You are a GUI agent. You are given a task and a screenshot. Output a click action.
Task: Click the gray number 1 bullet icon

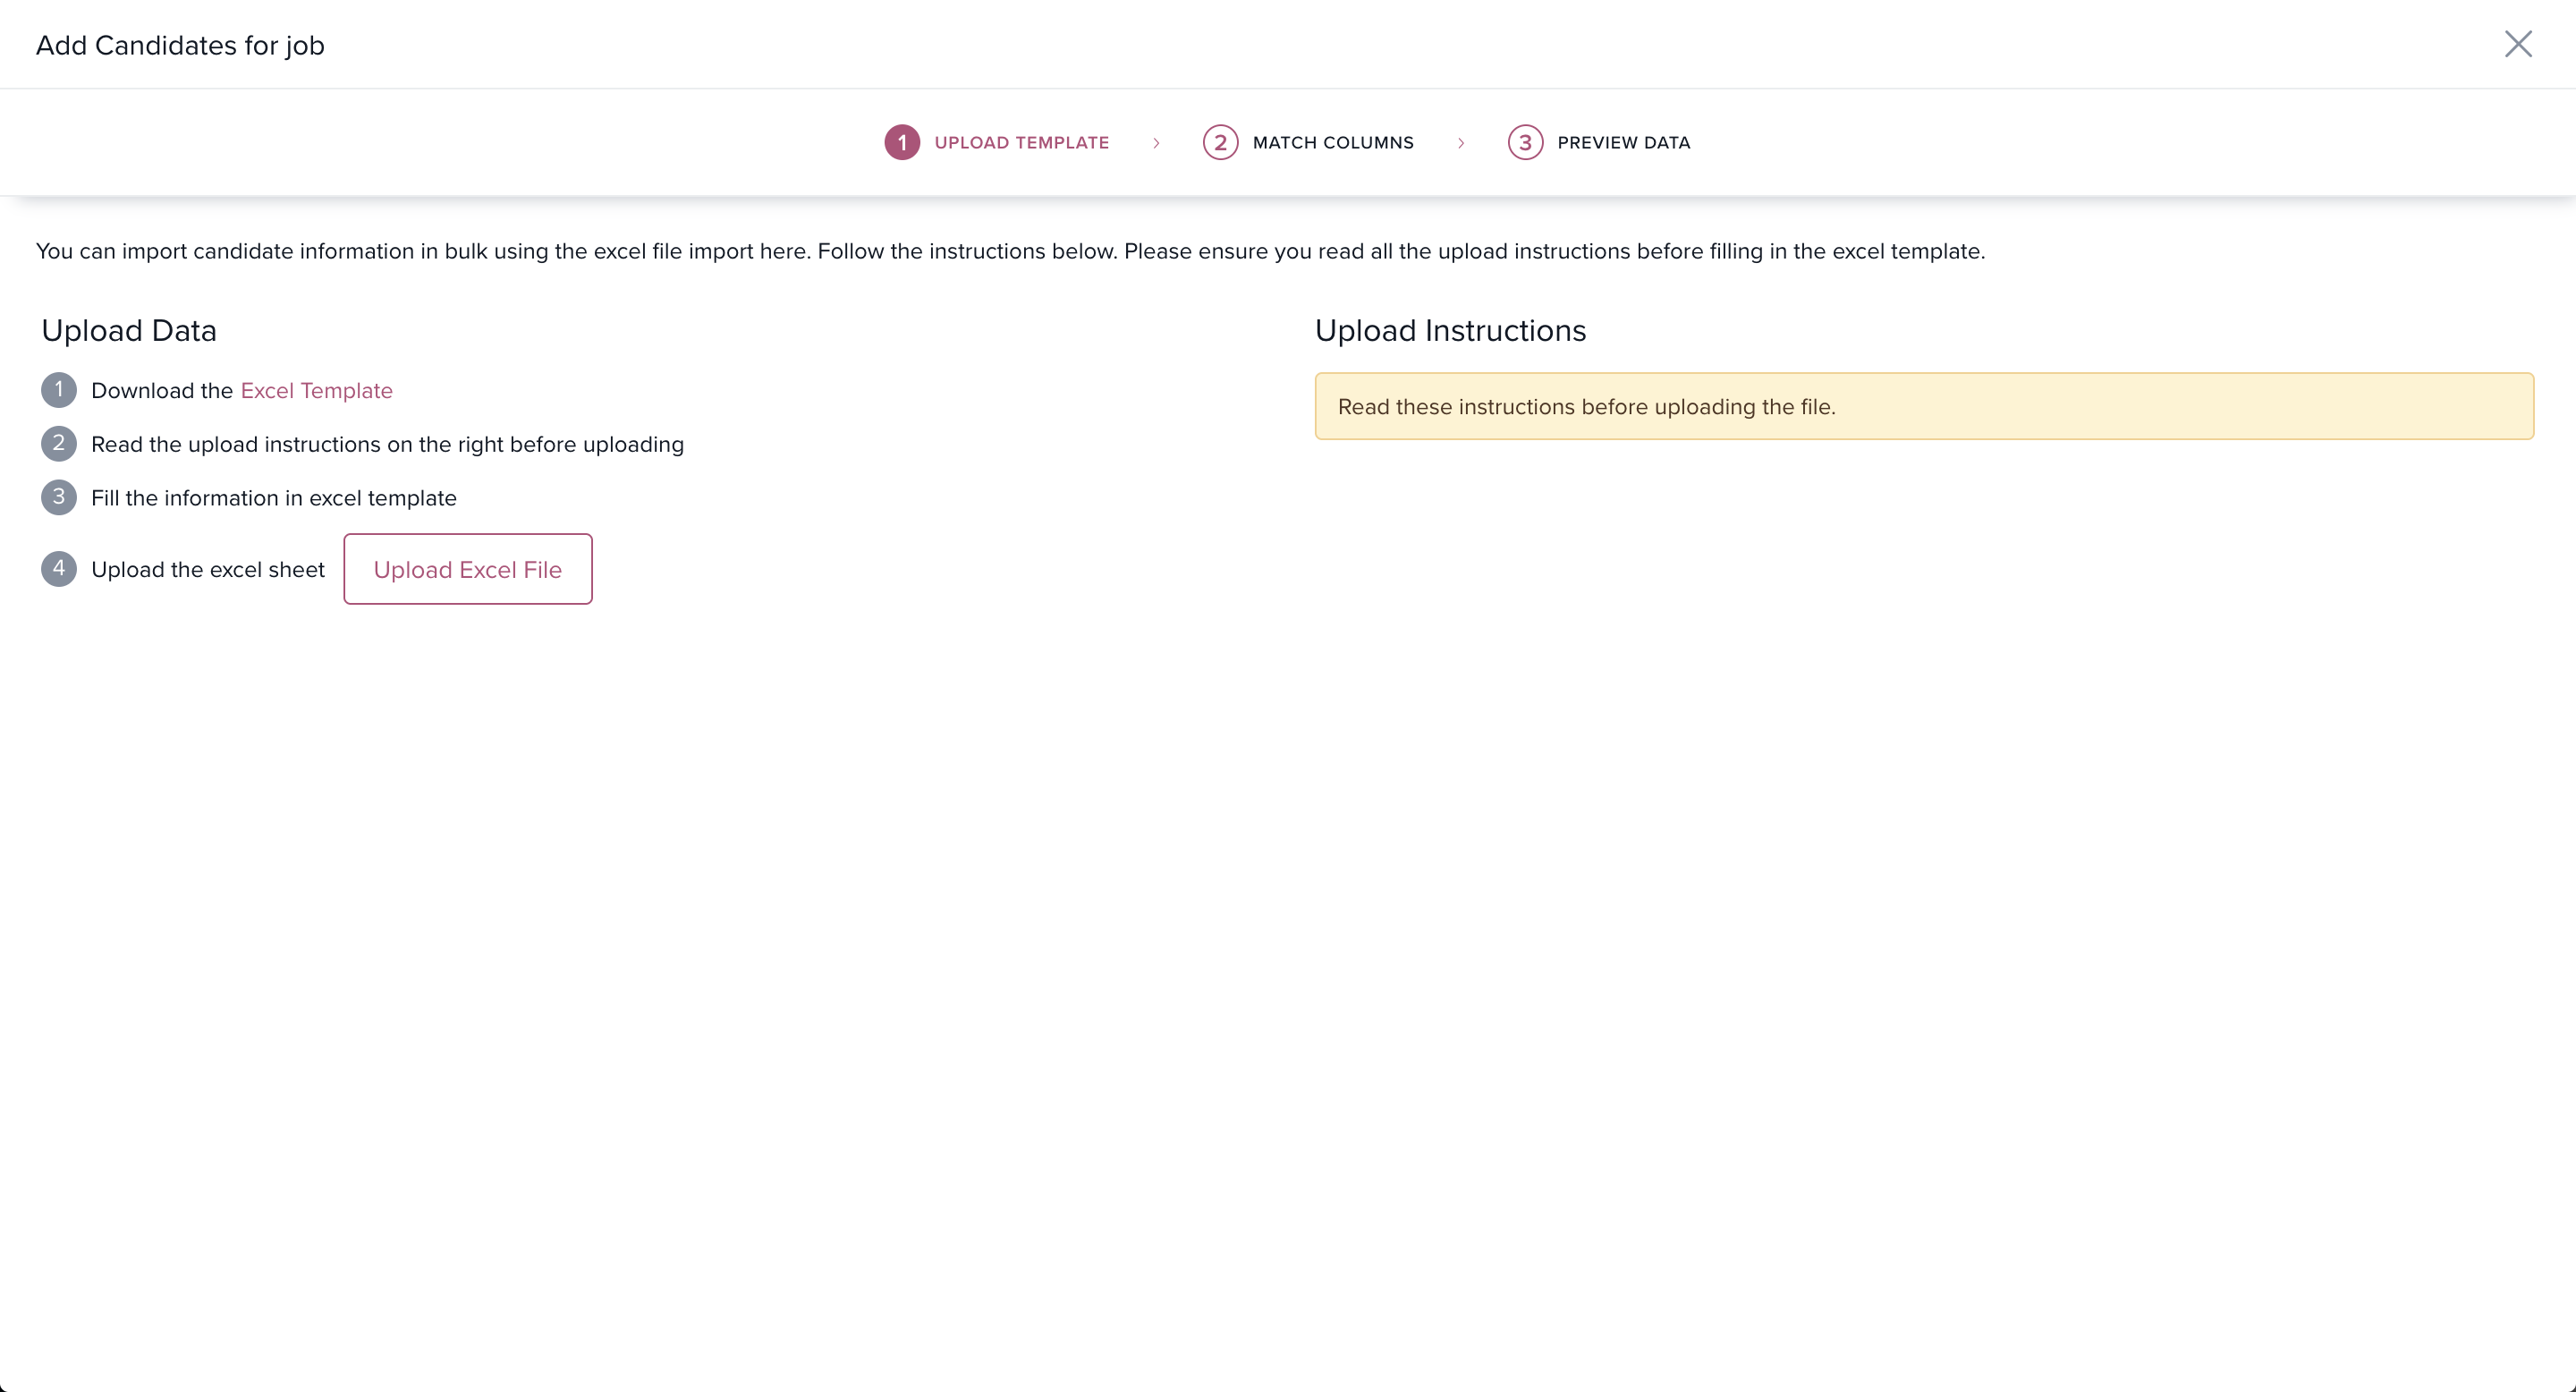point(59,390)
